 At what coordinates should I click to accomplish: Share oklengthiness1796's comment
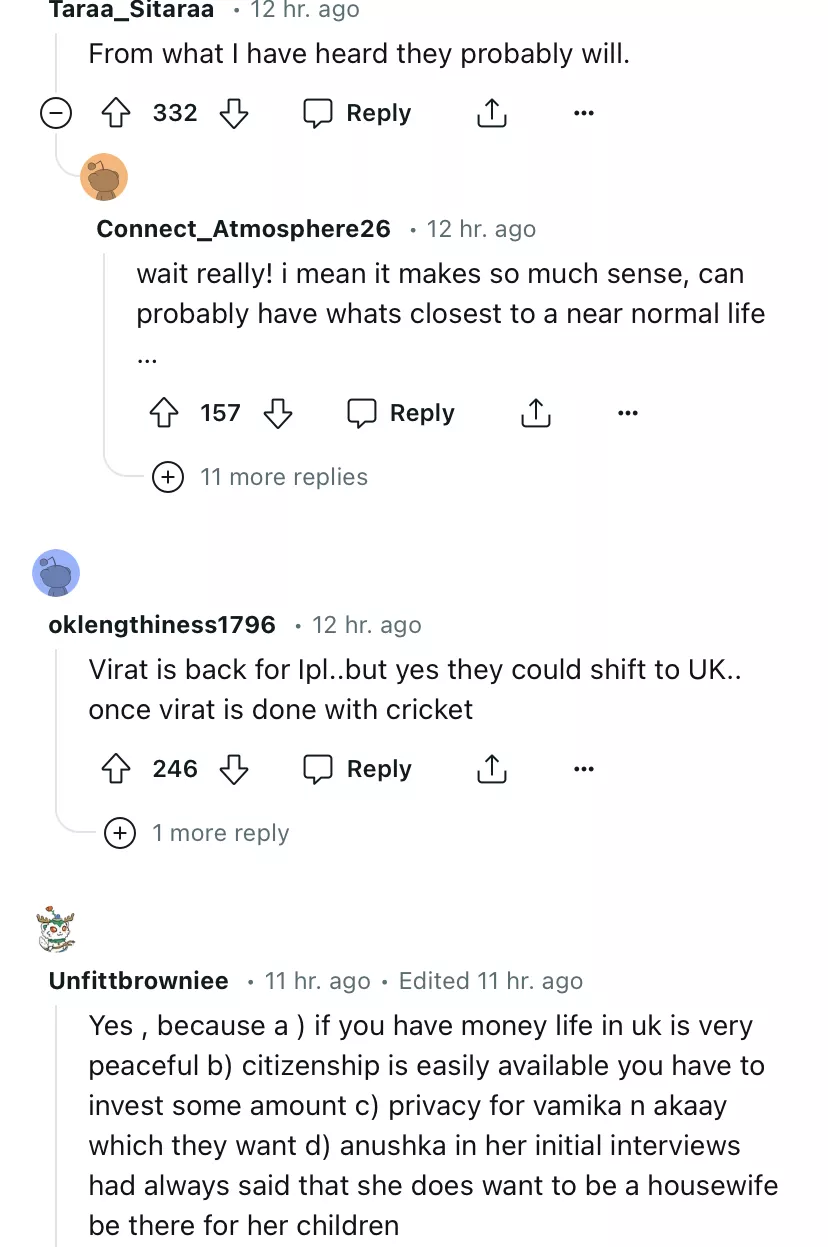(491, 769)
